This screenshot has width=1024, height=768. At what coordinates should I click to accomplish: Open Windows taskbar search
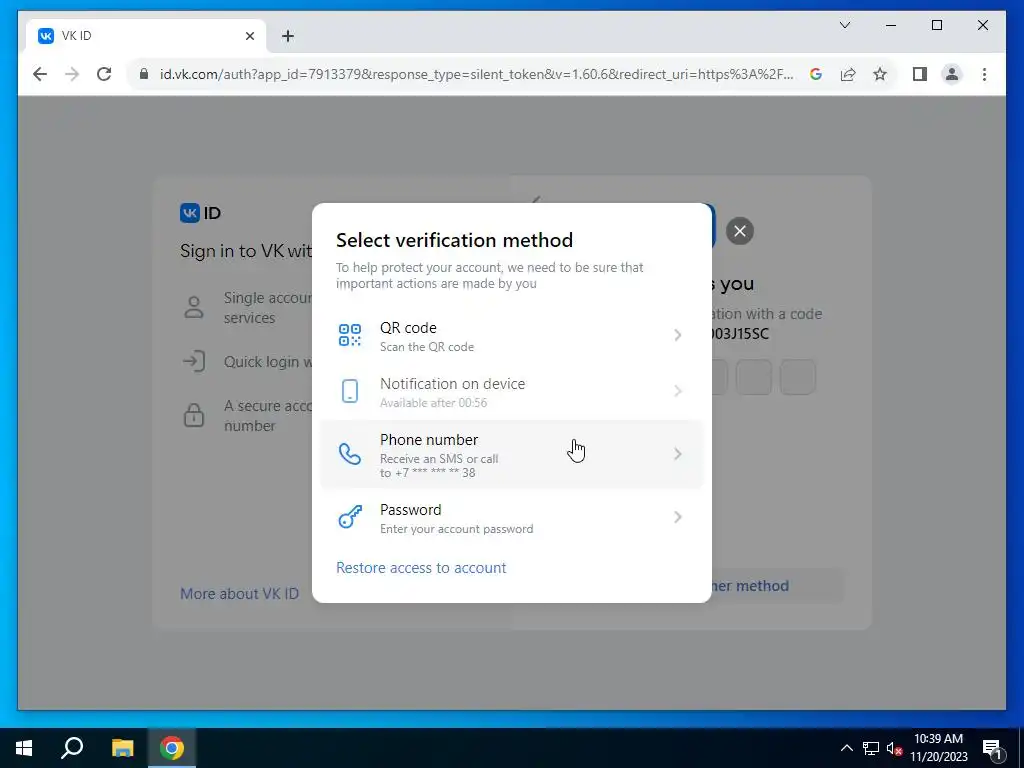coord(72,748)
